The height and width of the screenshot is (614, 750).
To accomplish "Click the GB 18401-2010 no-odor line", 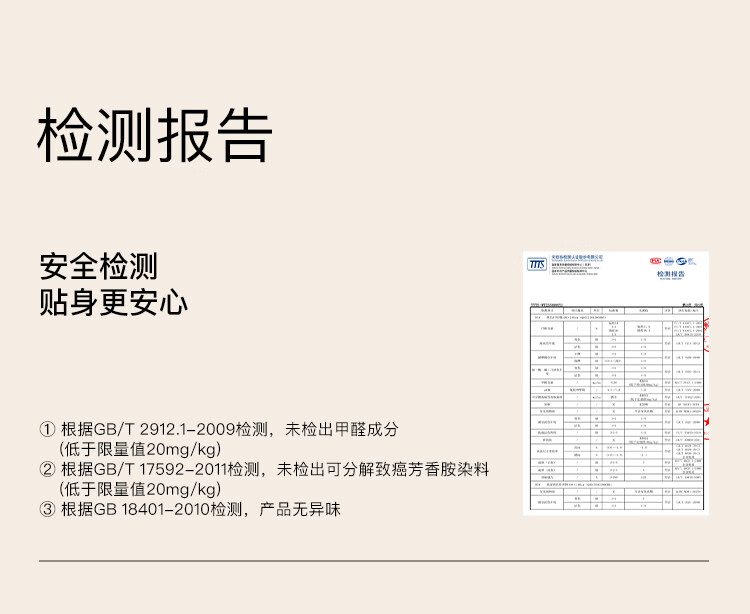I will [190, 509].
